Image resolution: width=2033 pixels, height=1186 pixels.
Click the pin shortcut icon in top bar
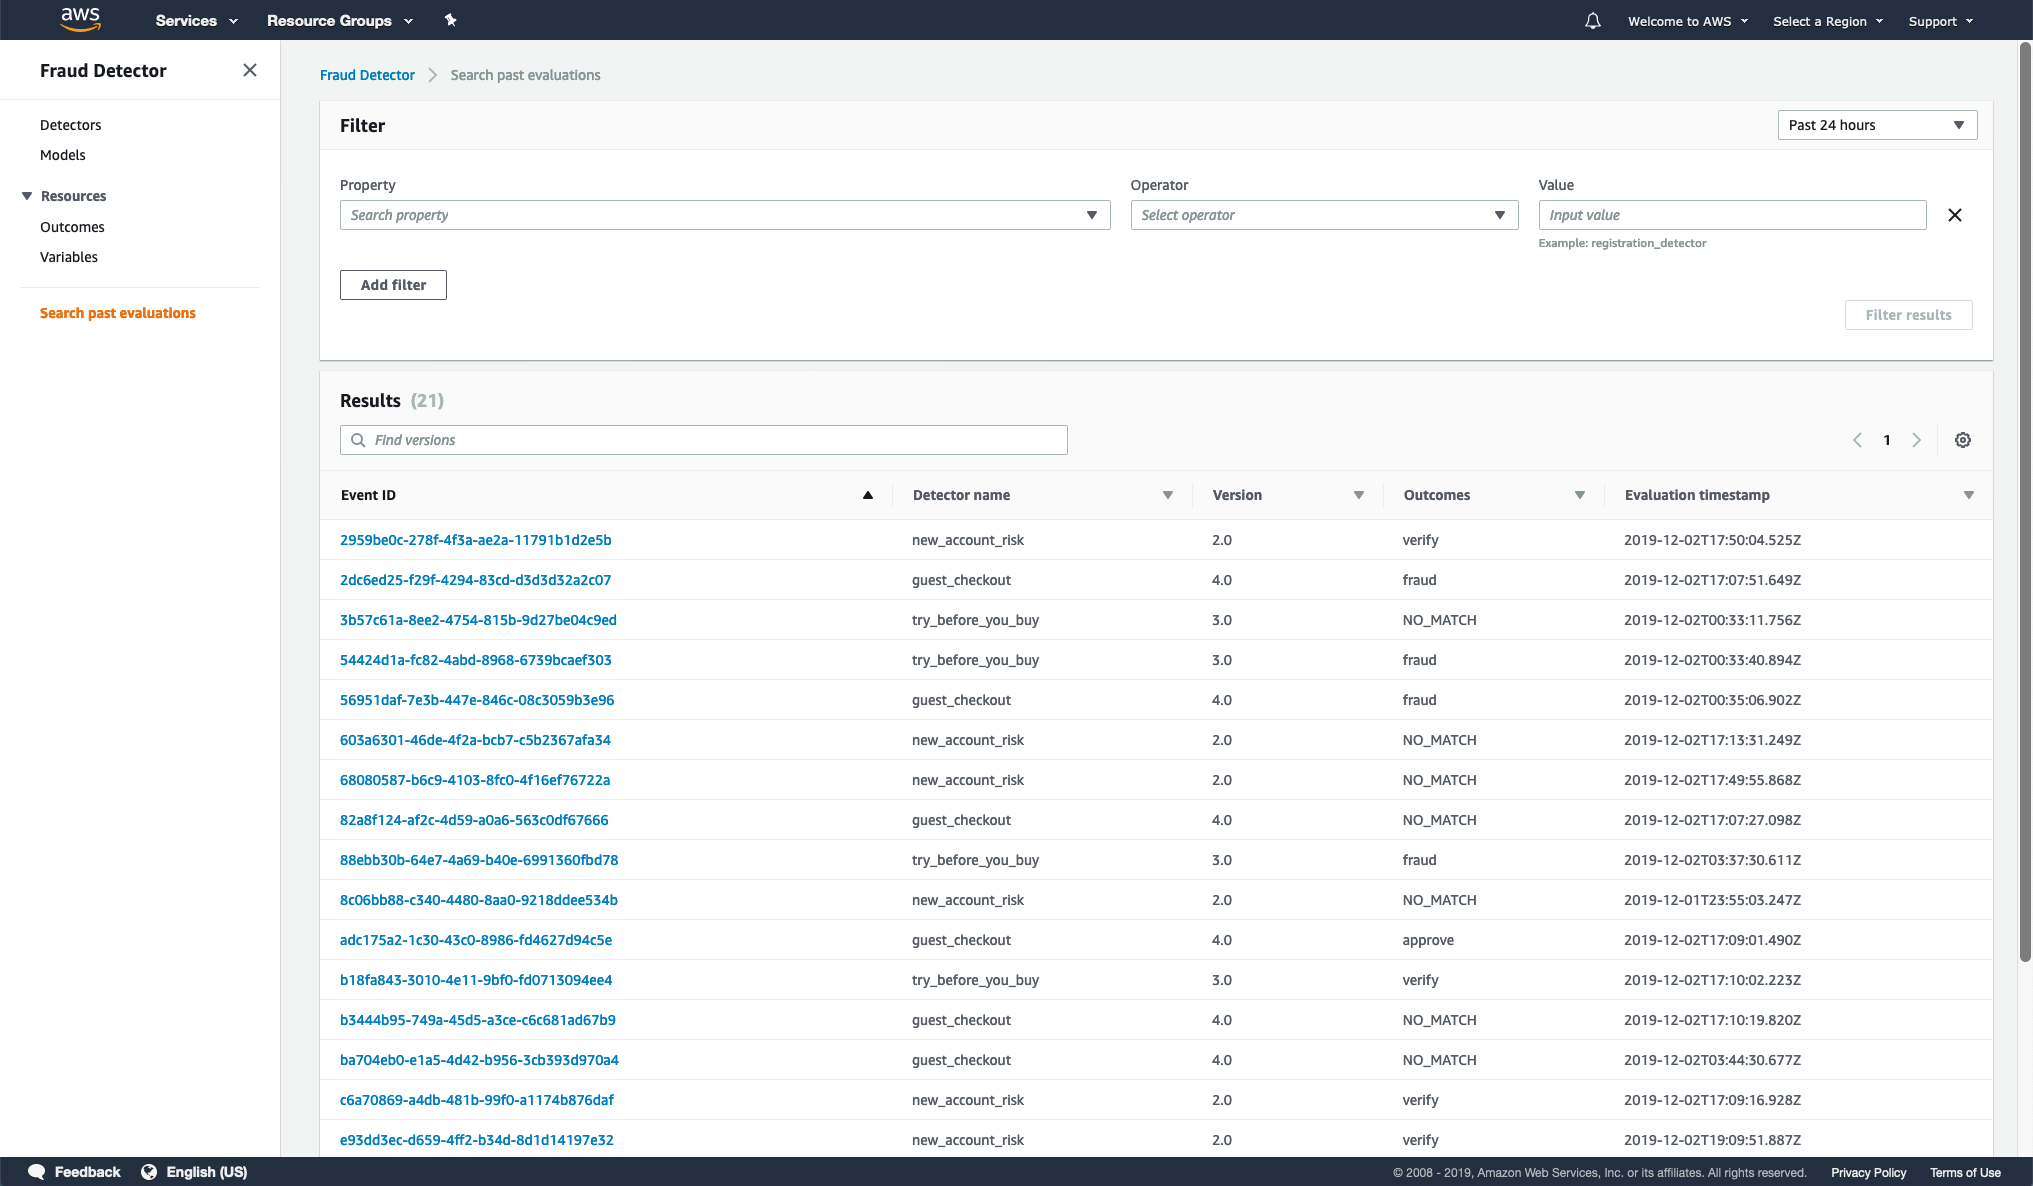click(x=451, y=20)
